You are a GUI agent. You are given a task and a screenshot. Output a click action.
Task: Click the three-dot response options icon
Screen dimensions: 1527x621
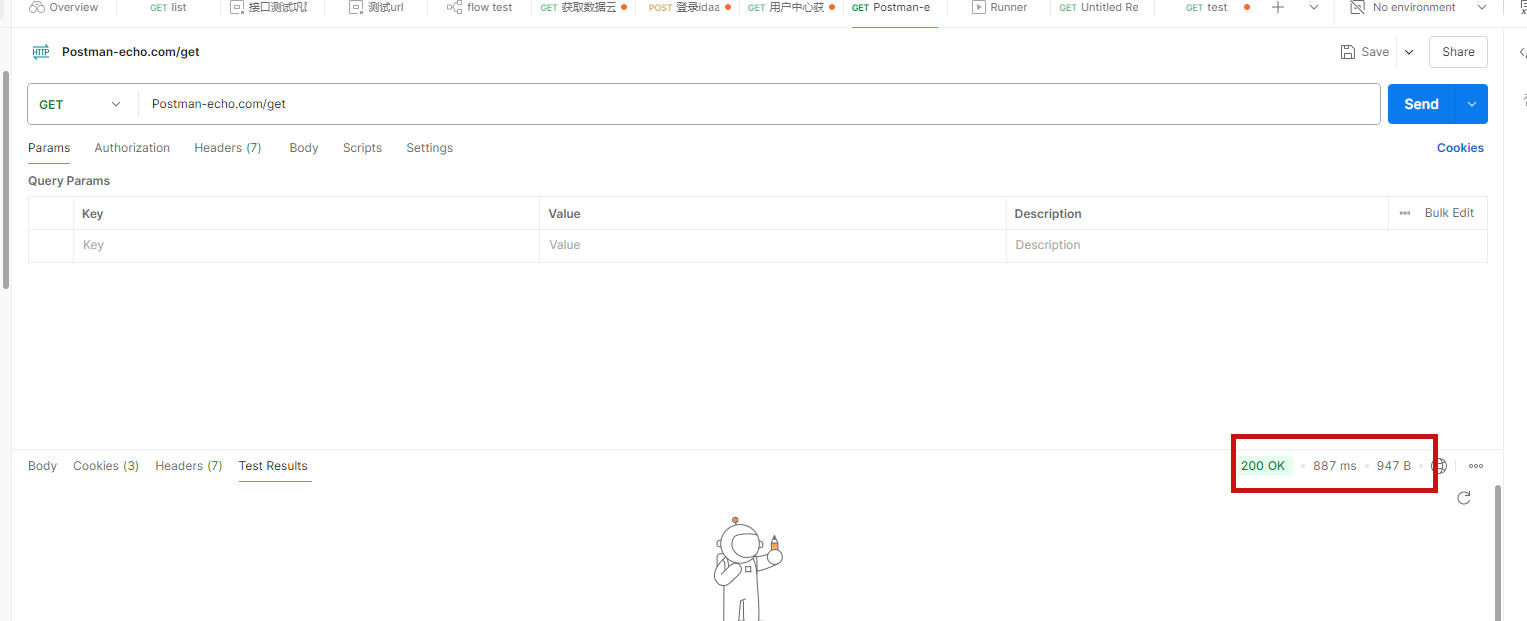tap(1476, 465)
